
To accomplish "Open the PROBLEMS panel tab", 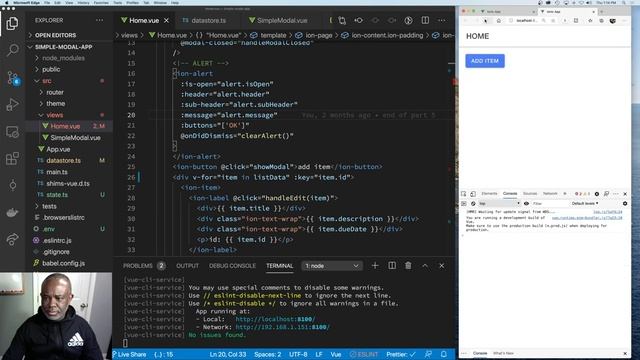I will click(x=144, y=266).
